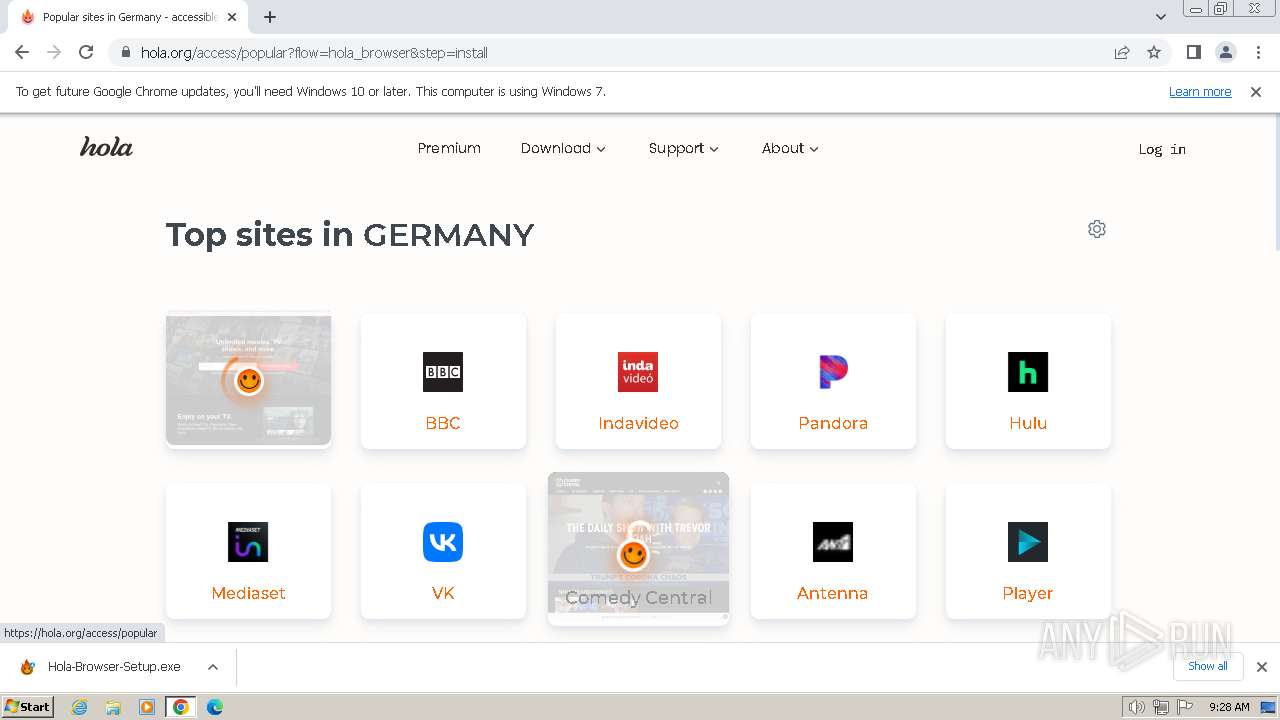Share this page icon in address bar

1122,52
